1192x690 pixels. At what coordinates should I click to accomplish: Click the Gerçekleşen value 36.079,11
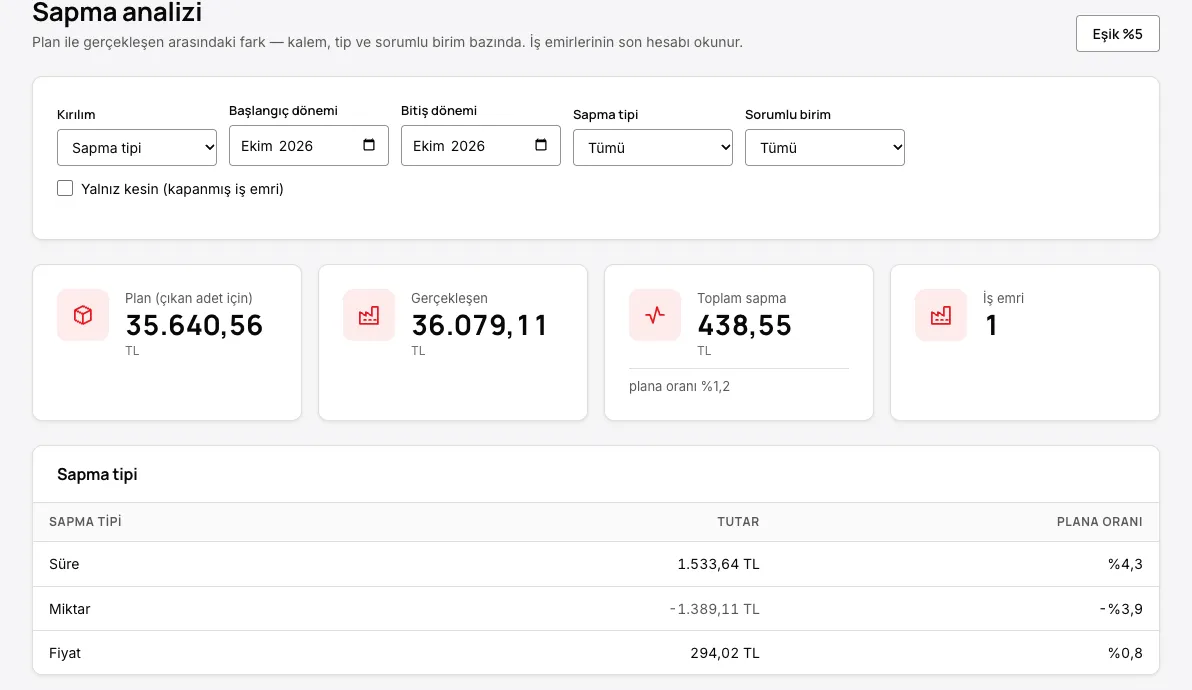(479, 325)
